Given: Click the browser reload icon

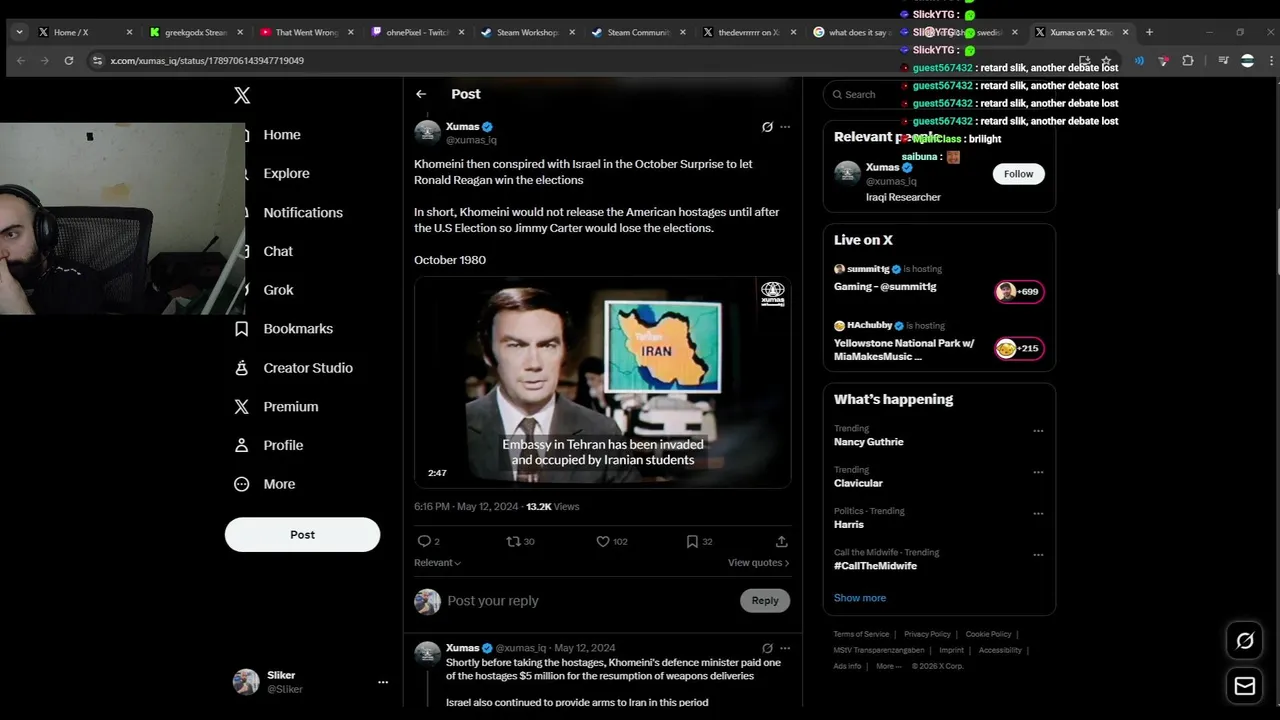Looking at the screenshot, I should click(68, 61).
